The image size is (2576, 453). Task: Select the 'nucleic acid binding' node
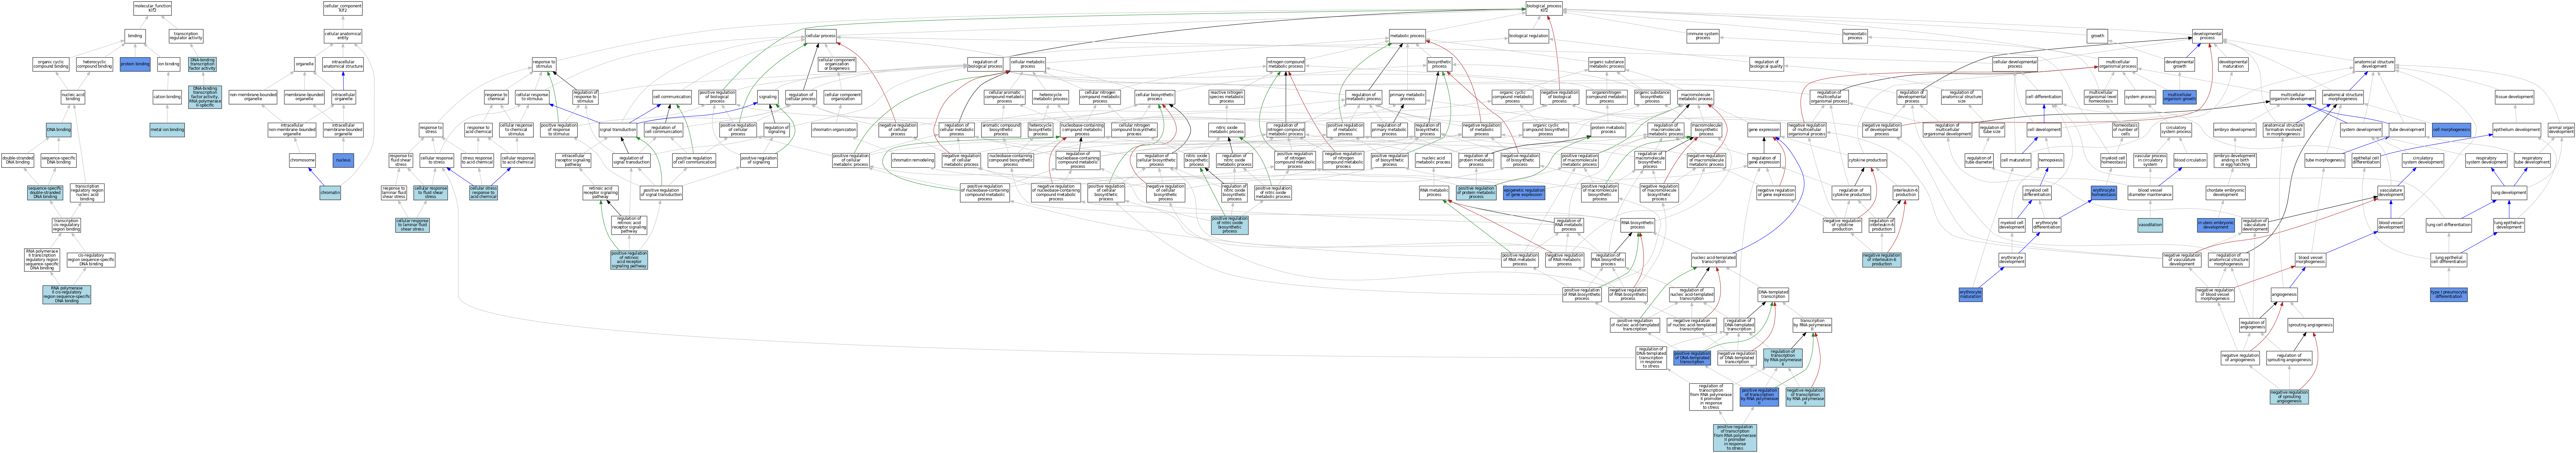click(x=73, y=97)
